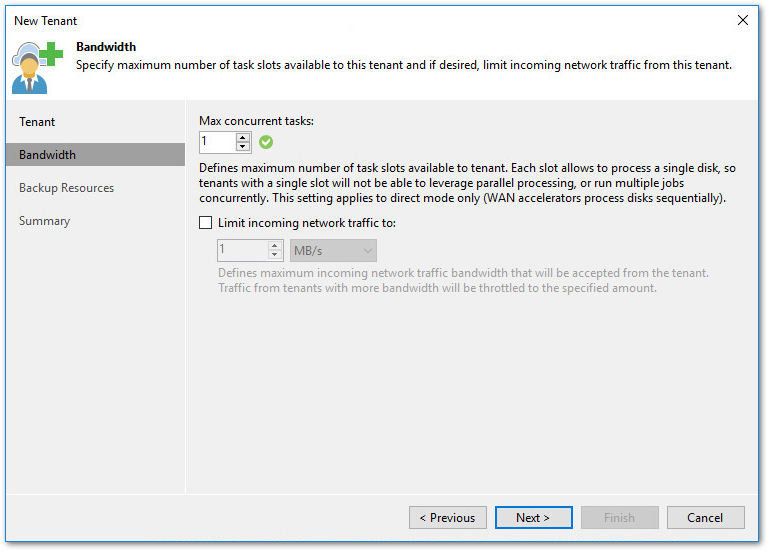This screenshot has height=551, width=768.
Task: Open the Summary step in sidebar
Action: click(44, 221)
